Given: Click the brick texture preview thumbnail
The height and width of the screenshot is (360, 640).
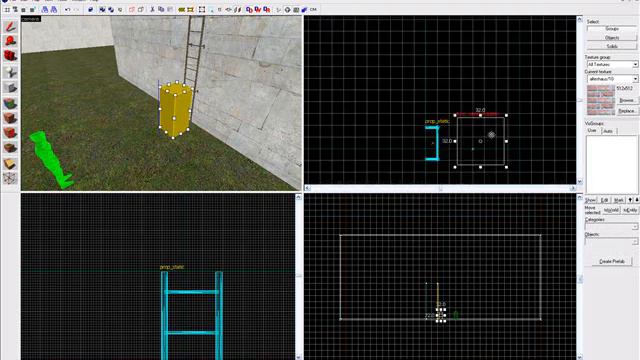Looking at the screenshot, I should point(601,100).
